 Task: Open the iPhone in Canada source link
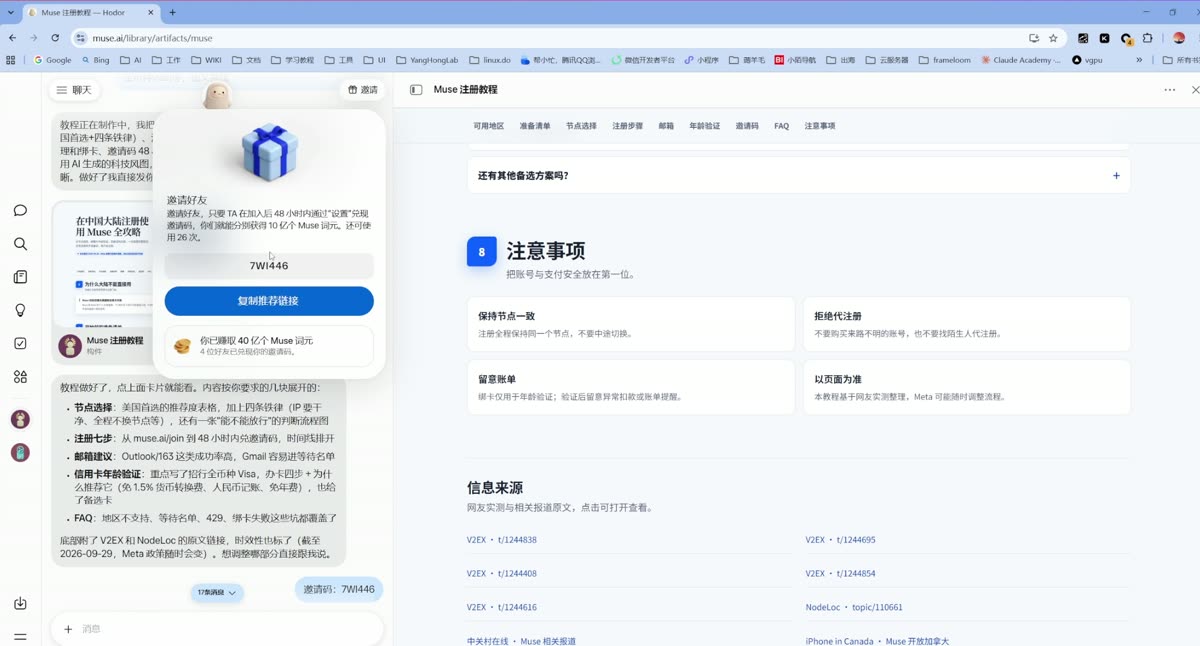click(877, 641)
